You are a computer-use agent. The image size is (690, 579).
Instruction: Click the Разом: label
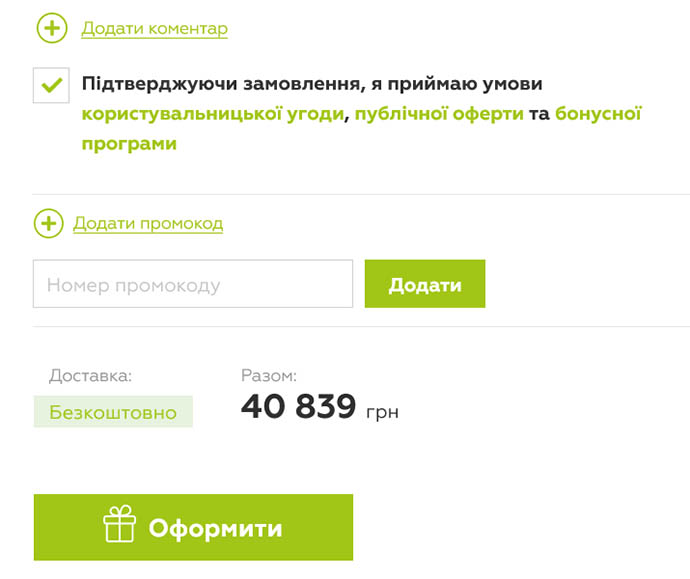(269, 376)
